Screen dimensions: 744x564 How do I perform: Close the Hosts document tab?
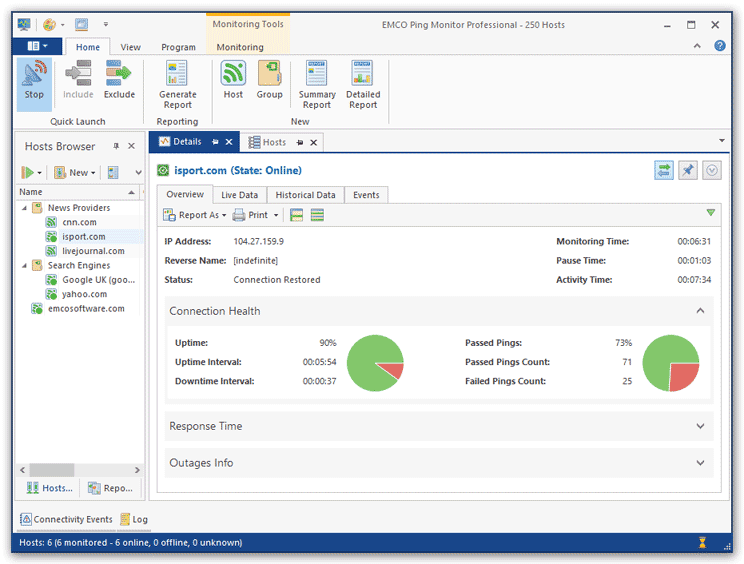(314, 142)
